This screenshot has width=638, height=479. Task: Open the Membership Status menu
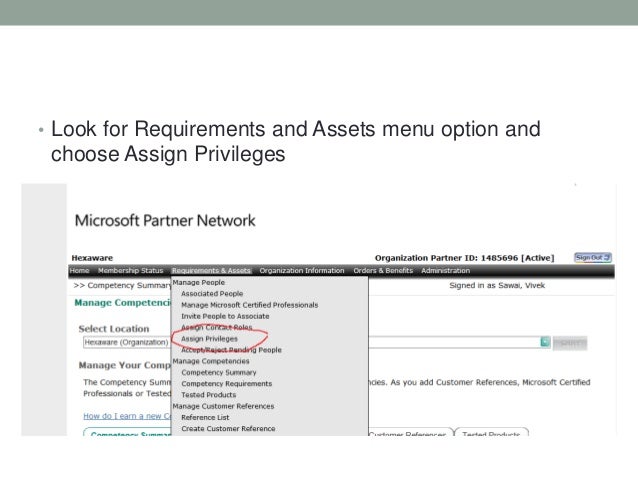click(131, 271)
